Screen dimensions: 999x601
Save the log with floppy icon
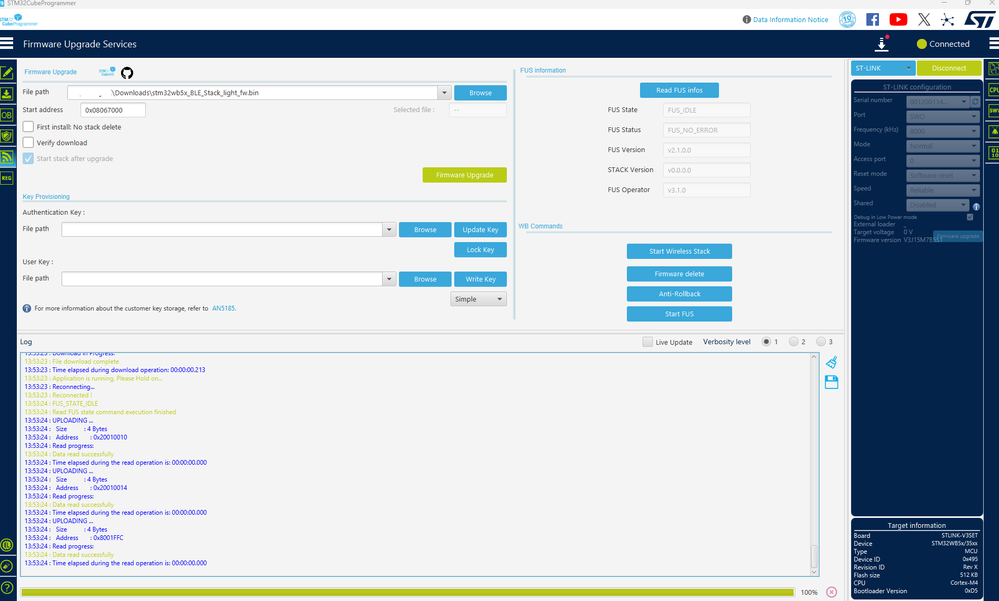tap(831, 382)
